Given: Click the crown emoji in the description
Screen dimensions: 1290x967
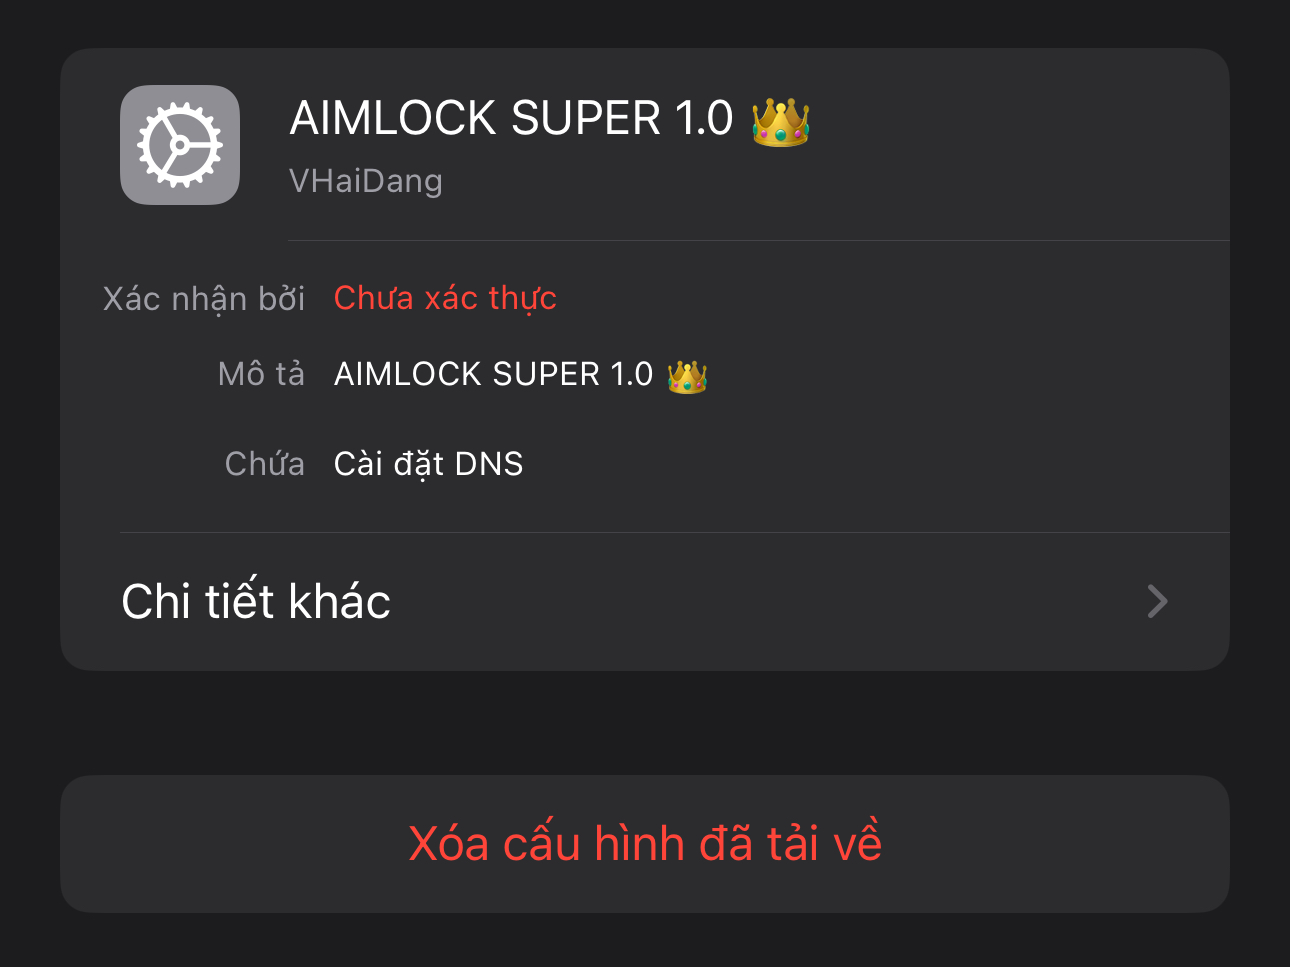Looking at the screenshot, I should (688, 377).
